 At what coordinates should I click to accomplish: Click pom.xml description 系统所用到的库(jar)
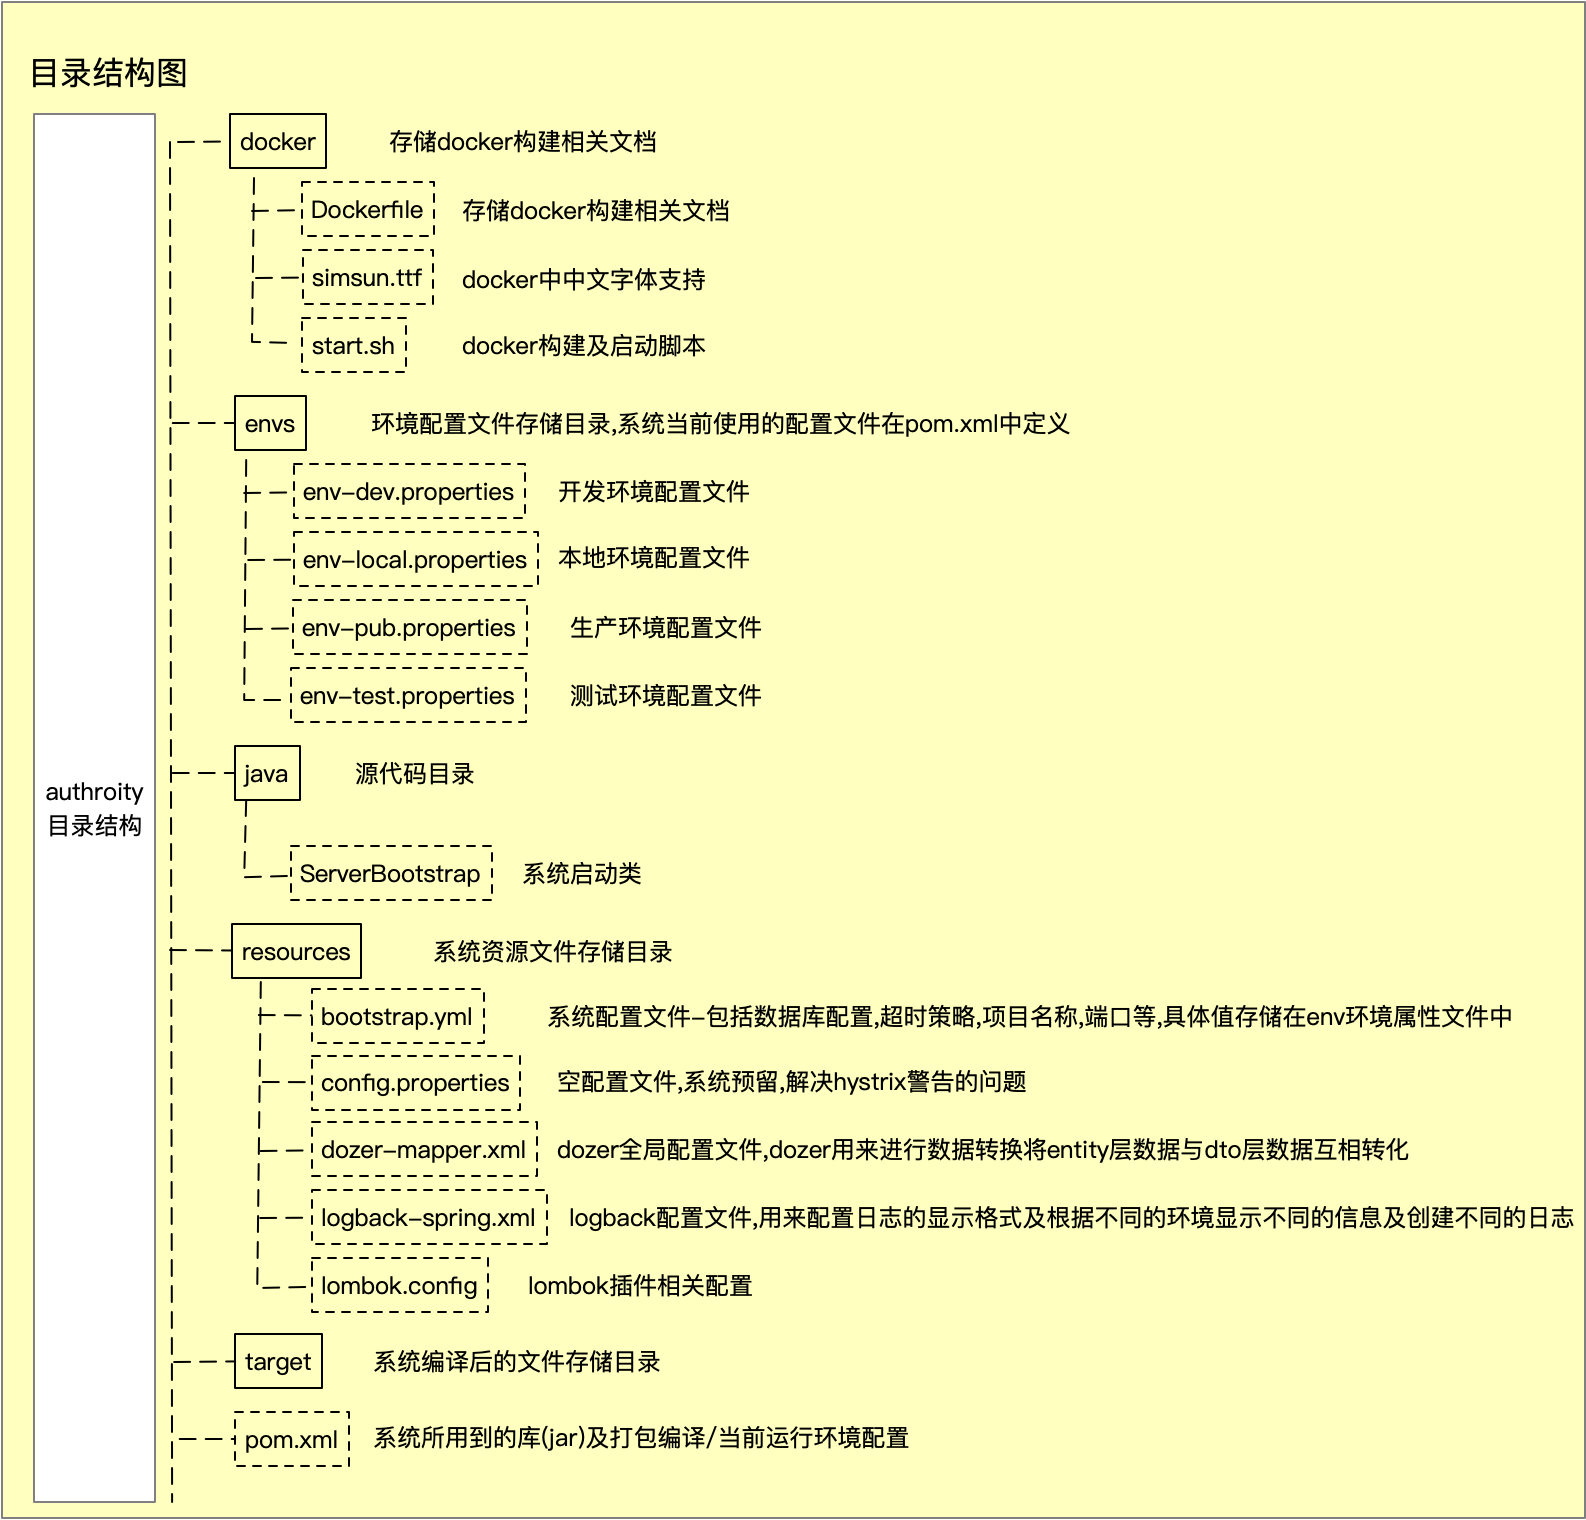tap(641, 1438)
